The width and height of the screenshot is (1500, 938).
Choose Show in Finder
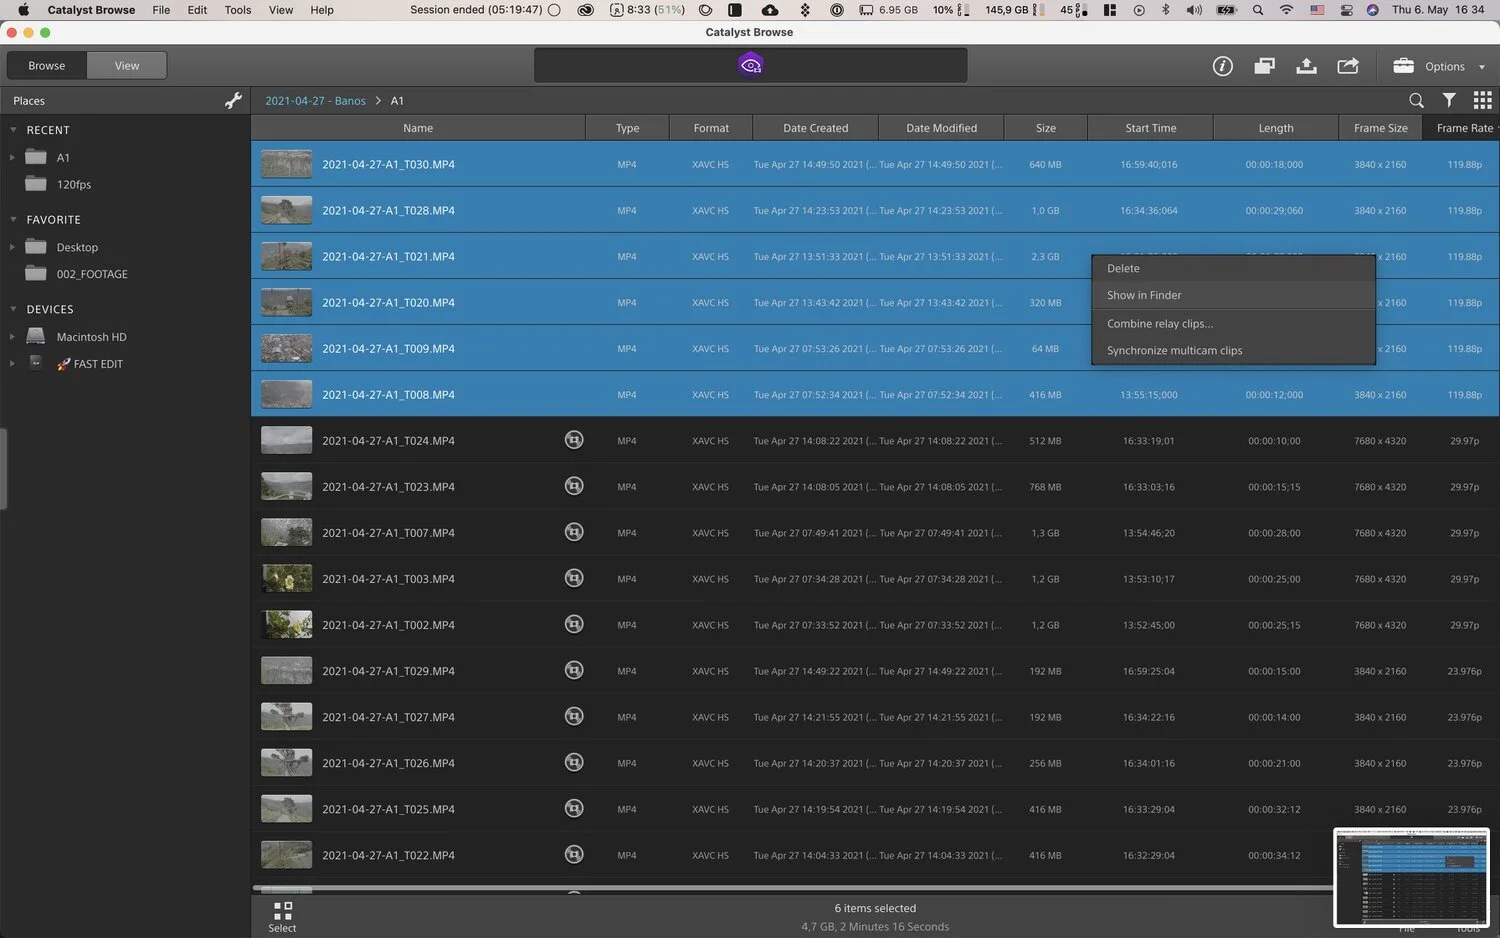click(1233, 295)
